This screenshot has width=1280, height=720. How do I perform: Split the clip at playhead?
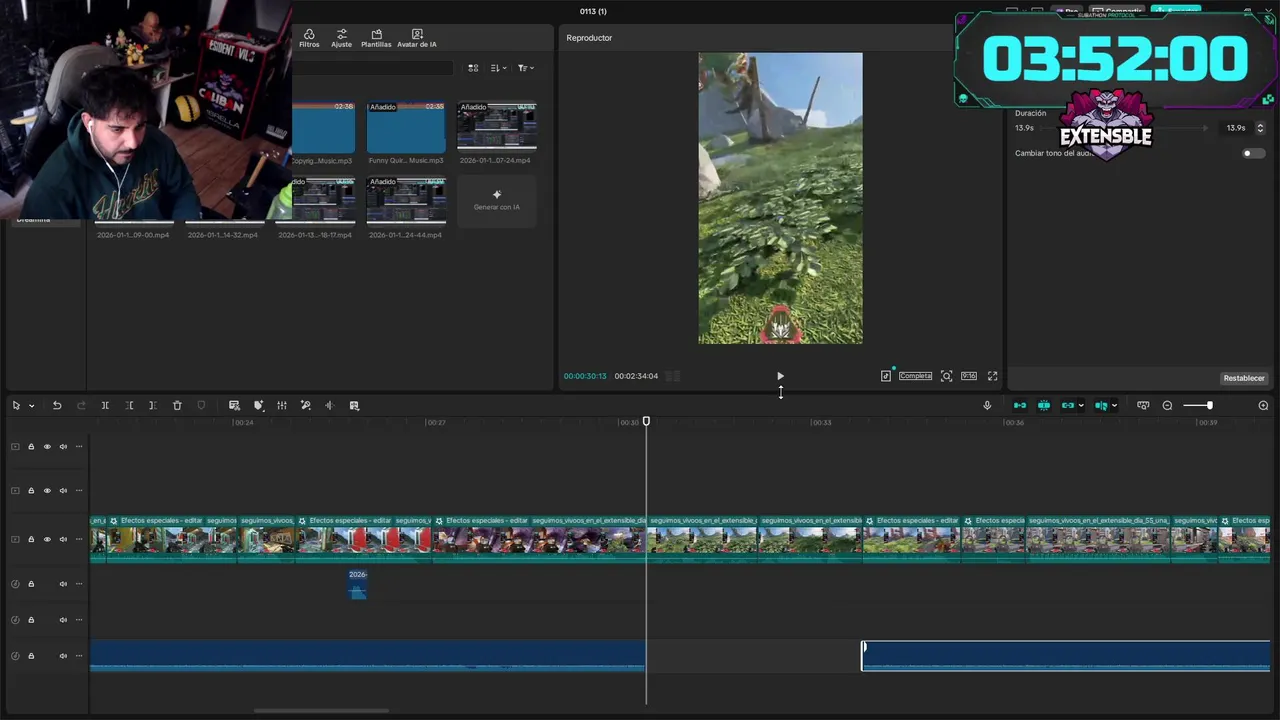pos(105,405)
